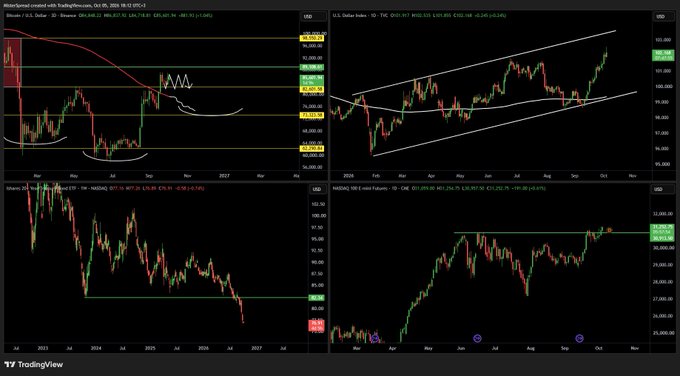
Task: Select upper white channel line on Dollar Index
Action: point(484,63)
